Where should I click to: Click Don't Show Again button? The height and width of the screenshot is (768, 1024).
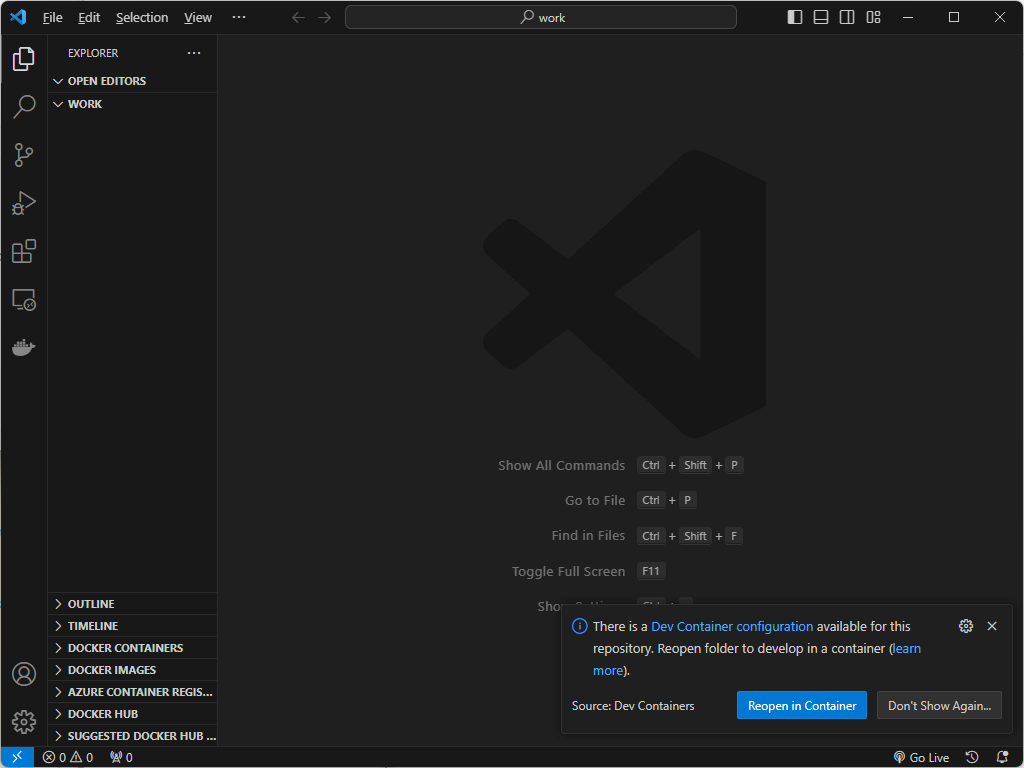(939, 705)
